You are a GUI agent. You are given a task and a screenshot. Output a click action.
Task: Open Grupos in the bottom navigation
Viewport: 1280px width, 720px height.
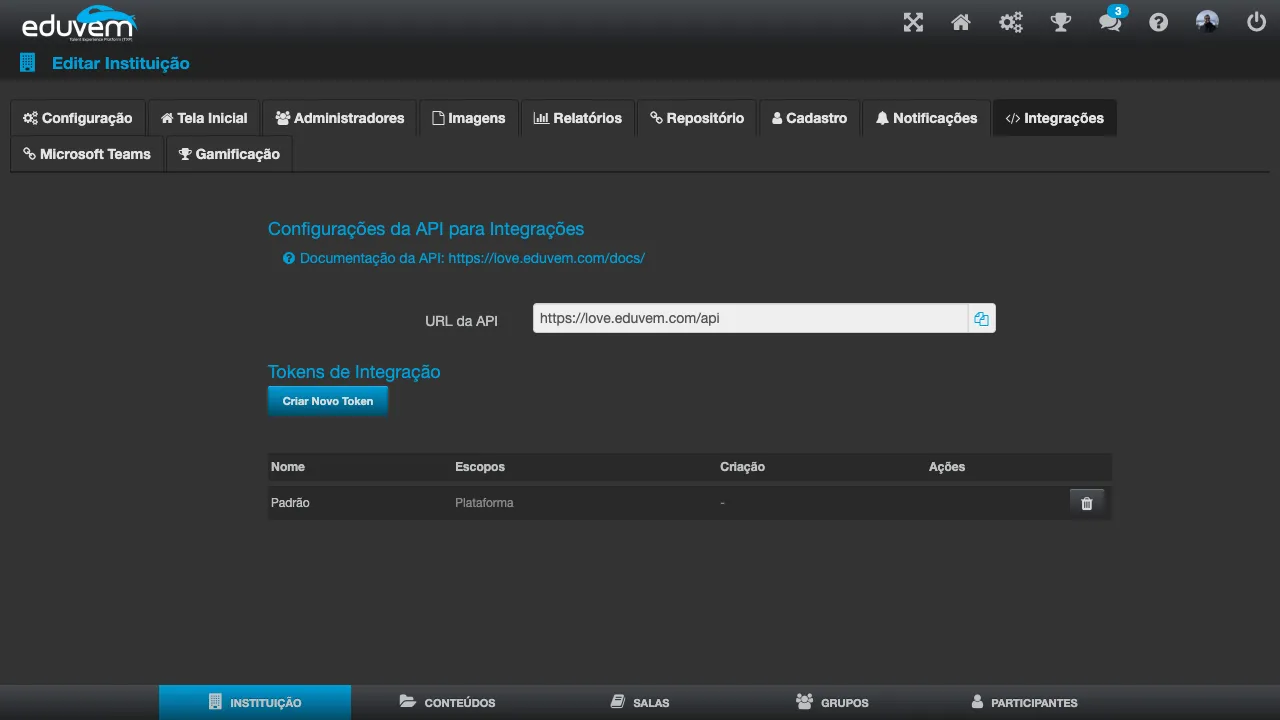[832, 702]
